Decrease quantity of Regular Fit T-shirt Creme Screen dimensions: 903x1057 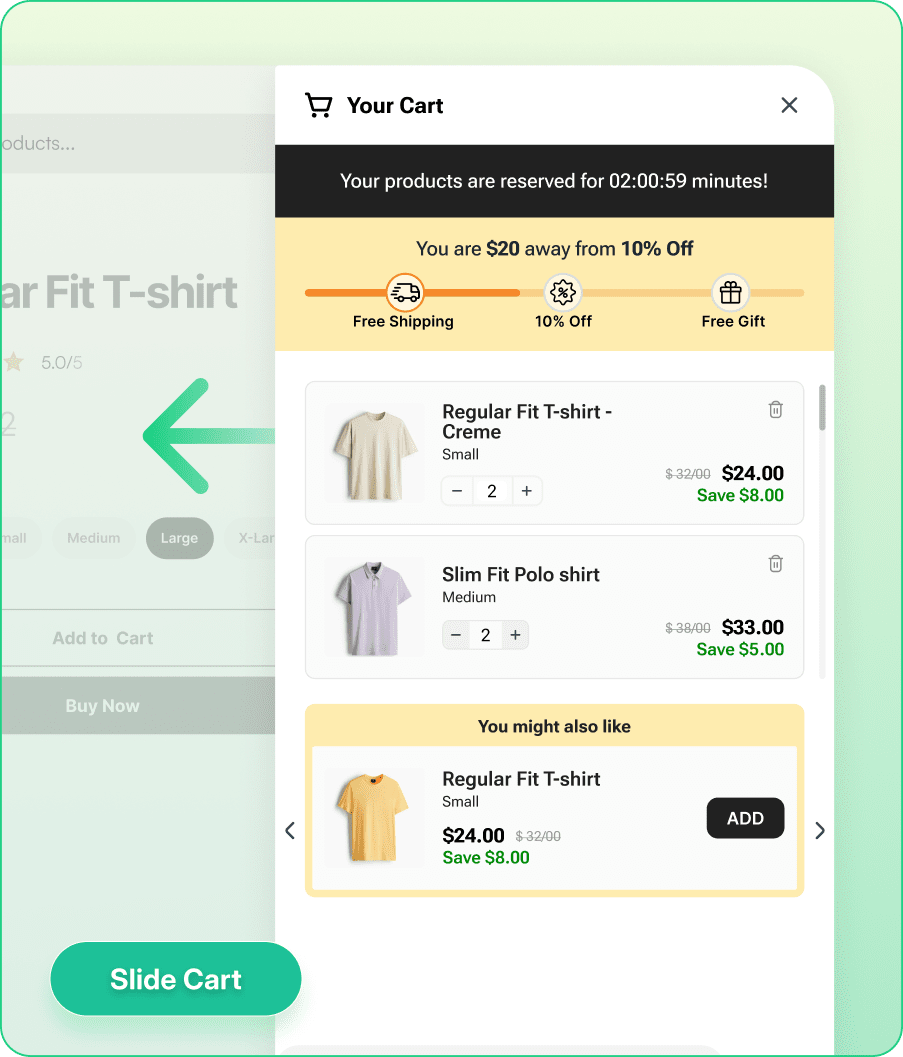[457, 491]
